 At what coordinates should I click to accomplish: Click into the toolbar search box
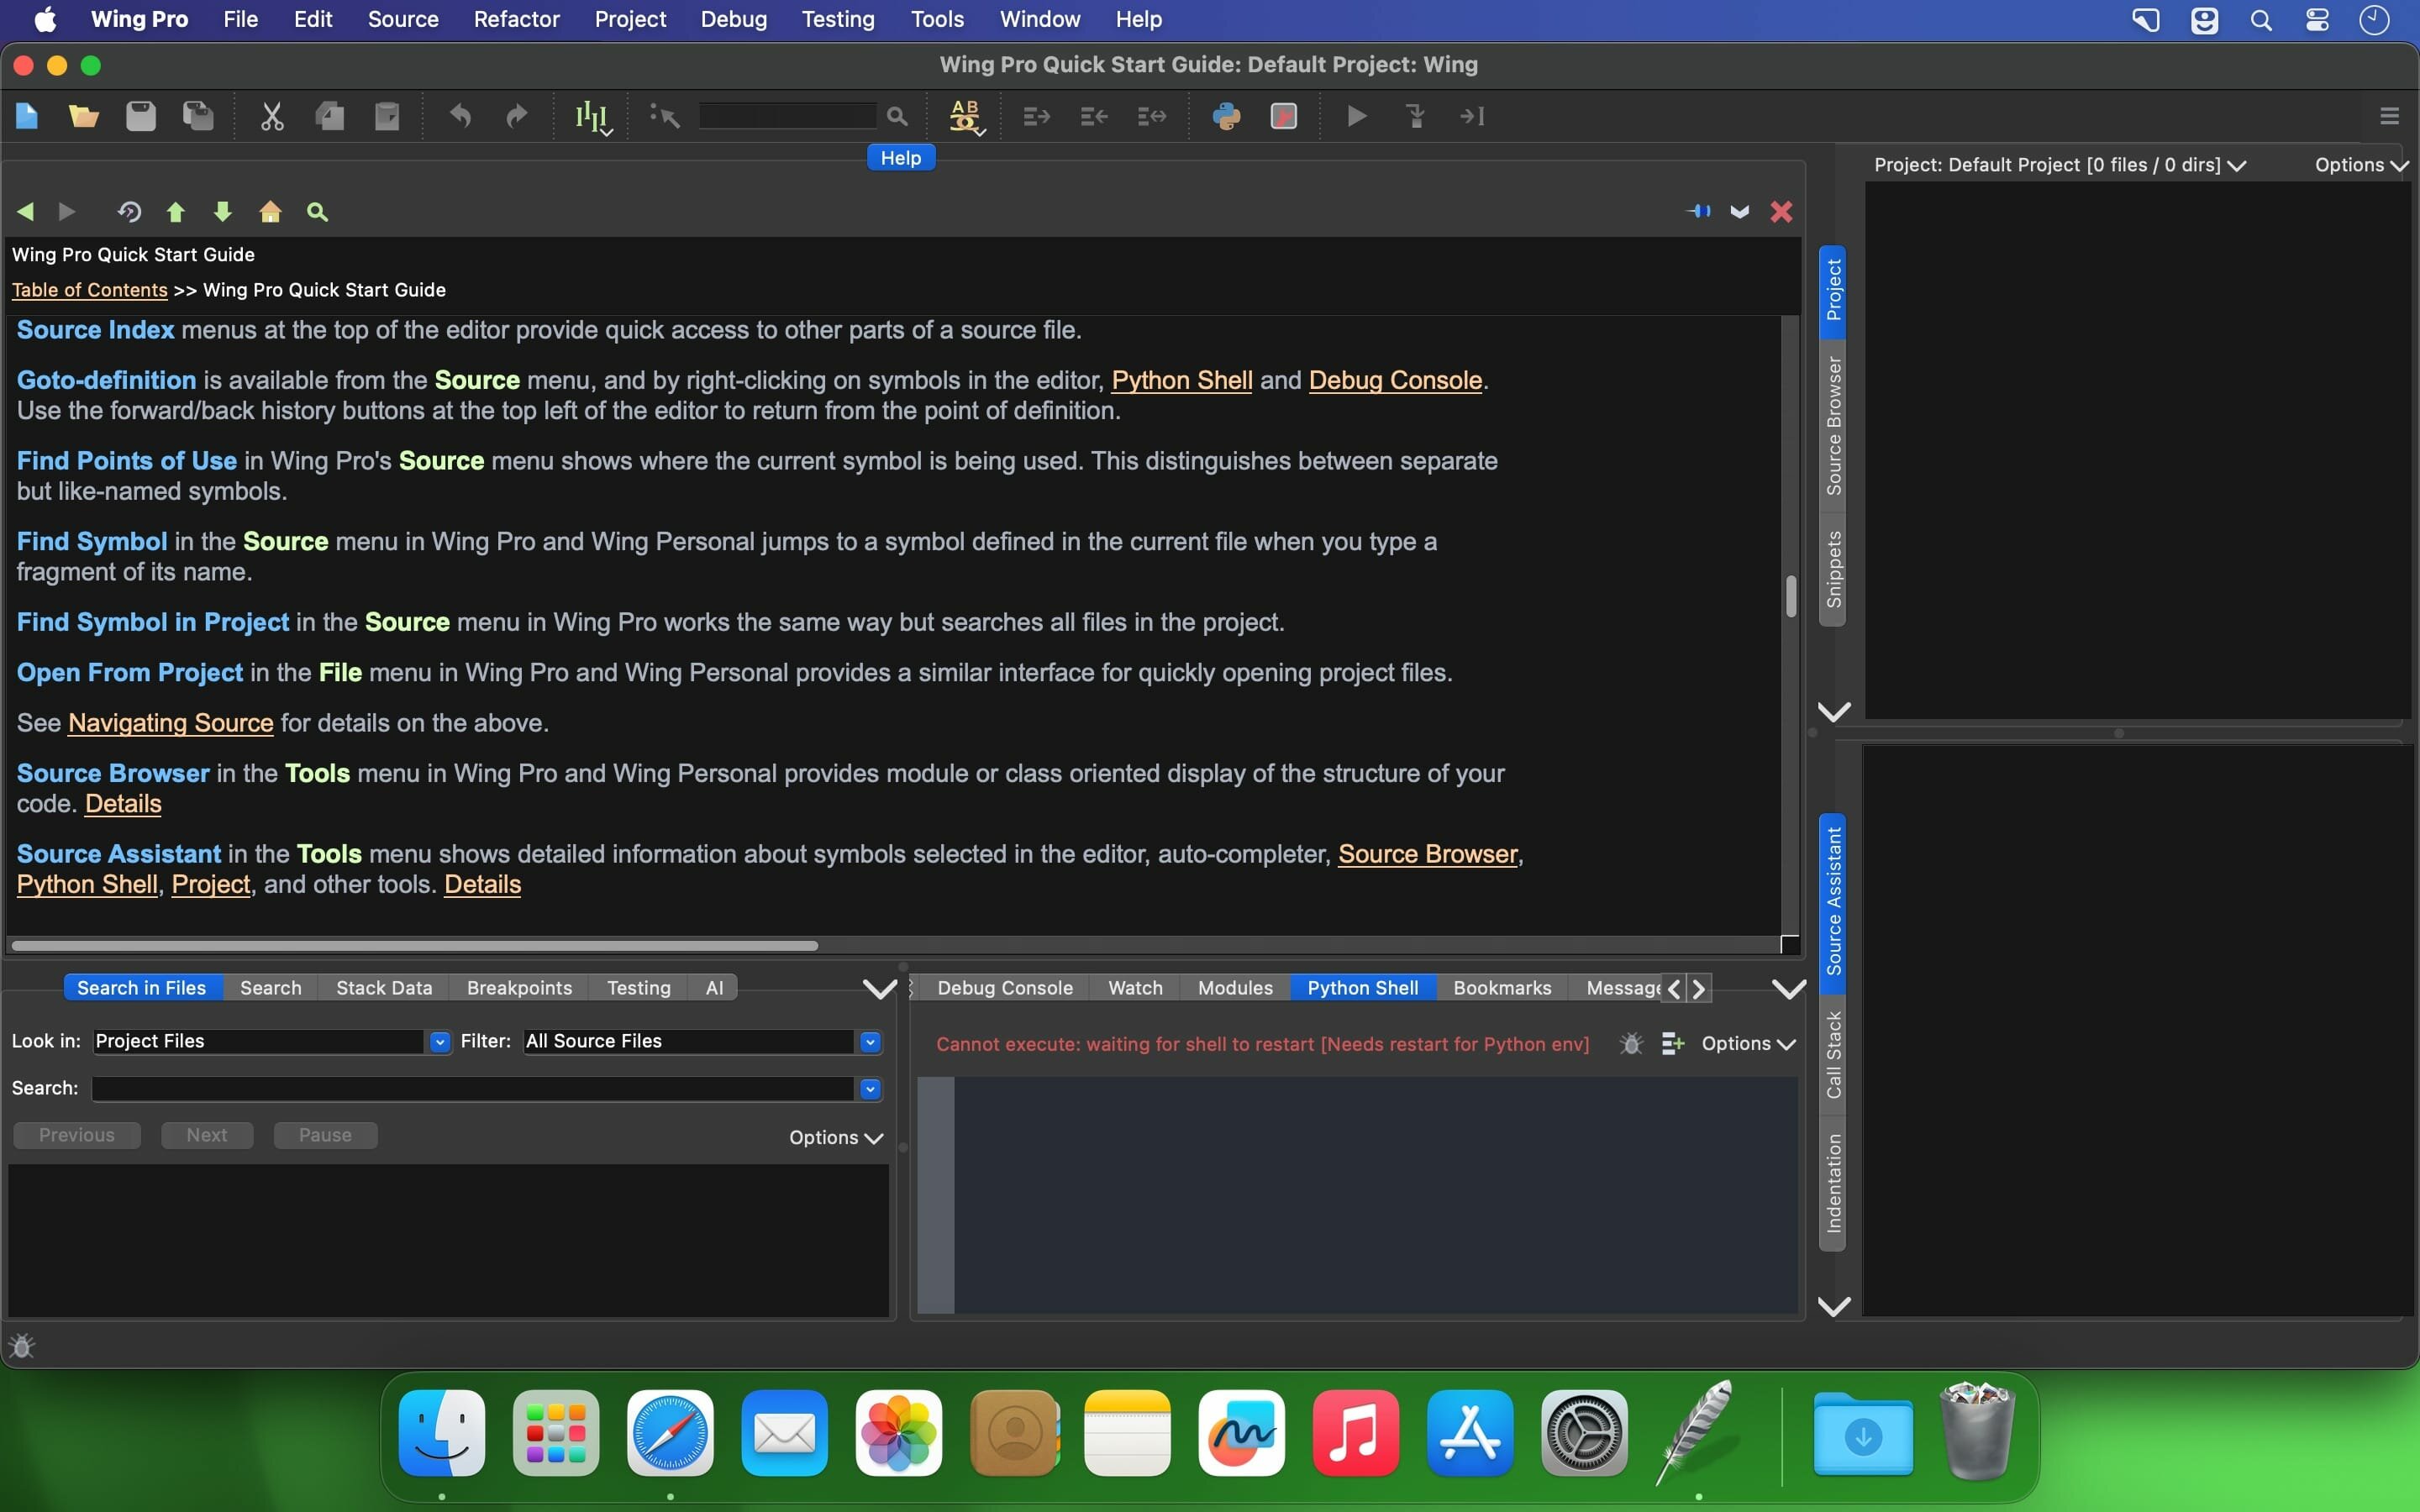[x=788, y=116]
